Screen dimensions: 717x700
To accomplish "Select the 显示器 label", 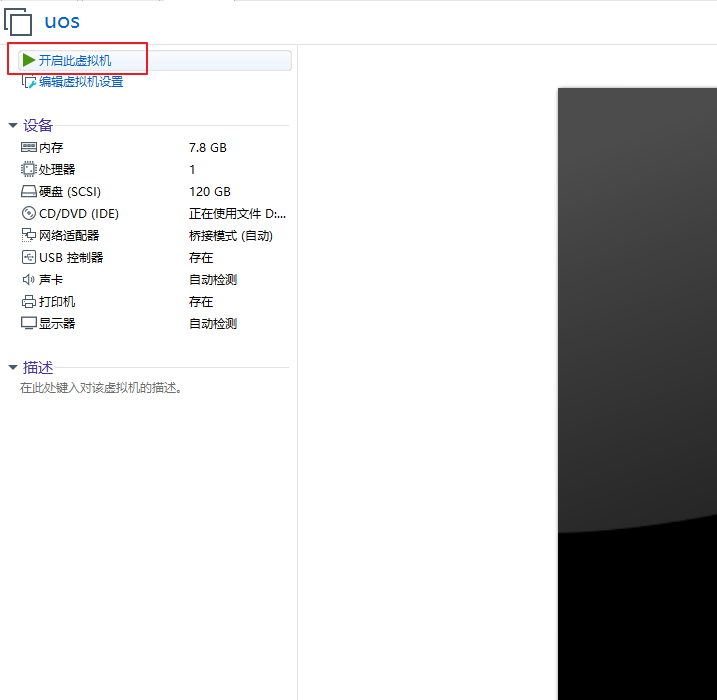I will 57,323.
